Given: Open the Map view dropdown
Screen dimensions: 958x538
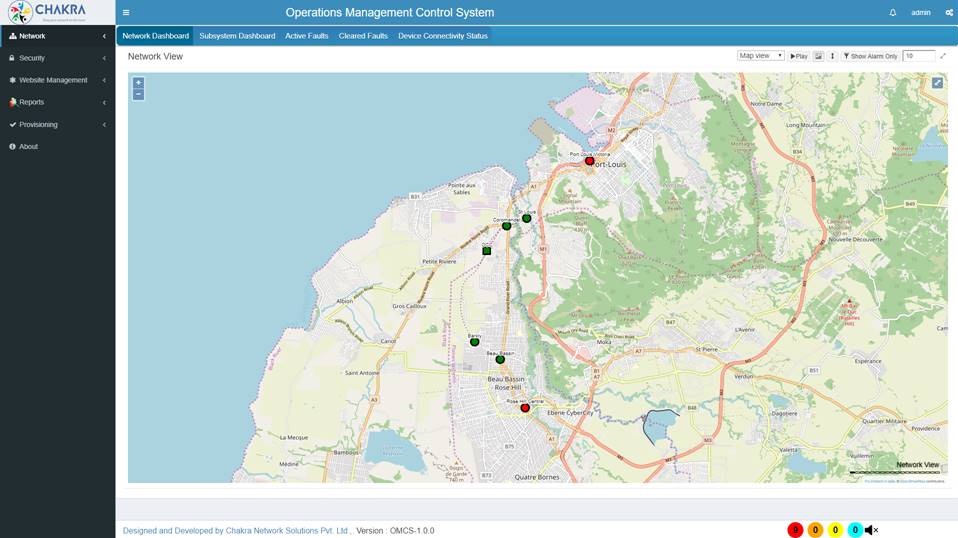Looking at the screenshot, I should point(761,56).
